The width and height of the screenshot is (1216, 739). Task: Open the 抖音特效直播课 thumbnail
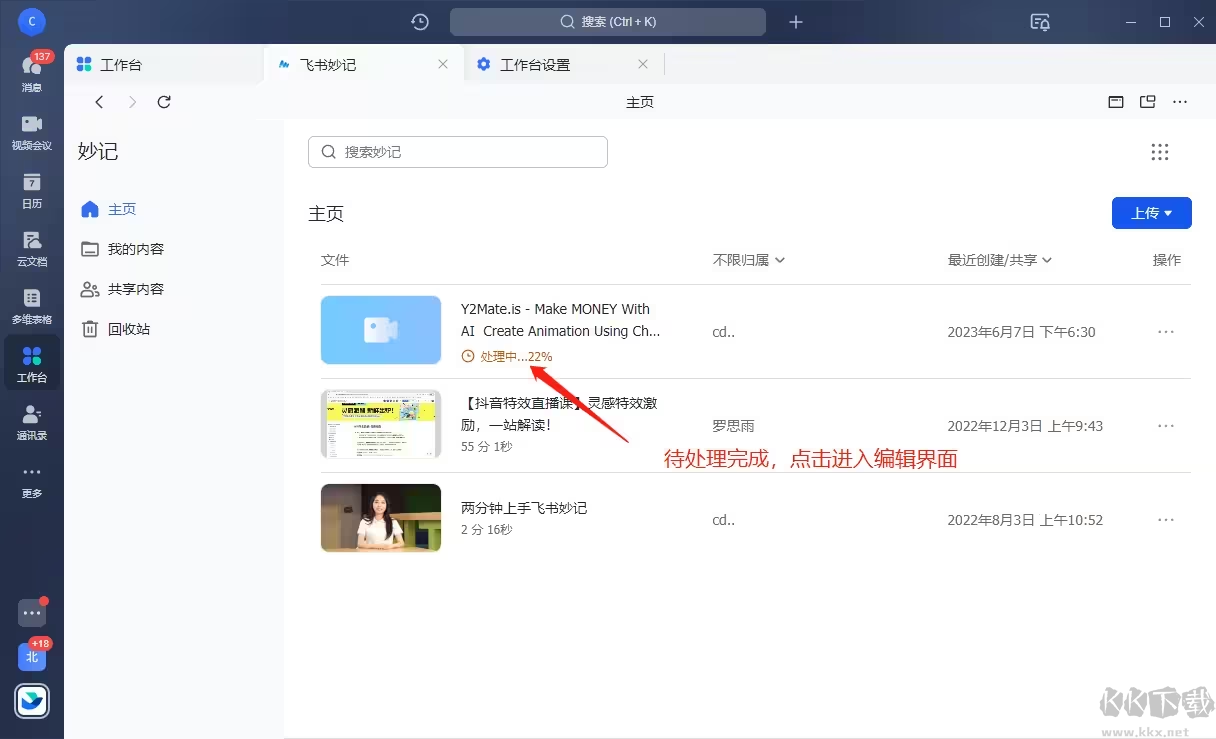[x=381, y=424]
